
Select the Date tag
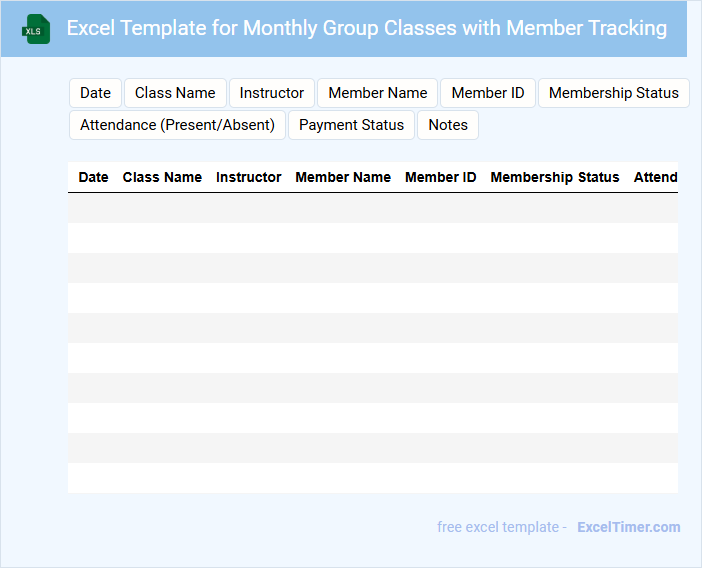pyautogui.click(x=95, y=93)
